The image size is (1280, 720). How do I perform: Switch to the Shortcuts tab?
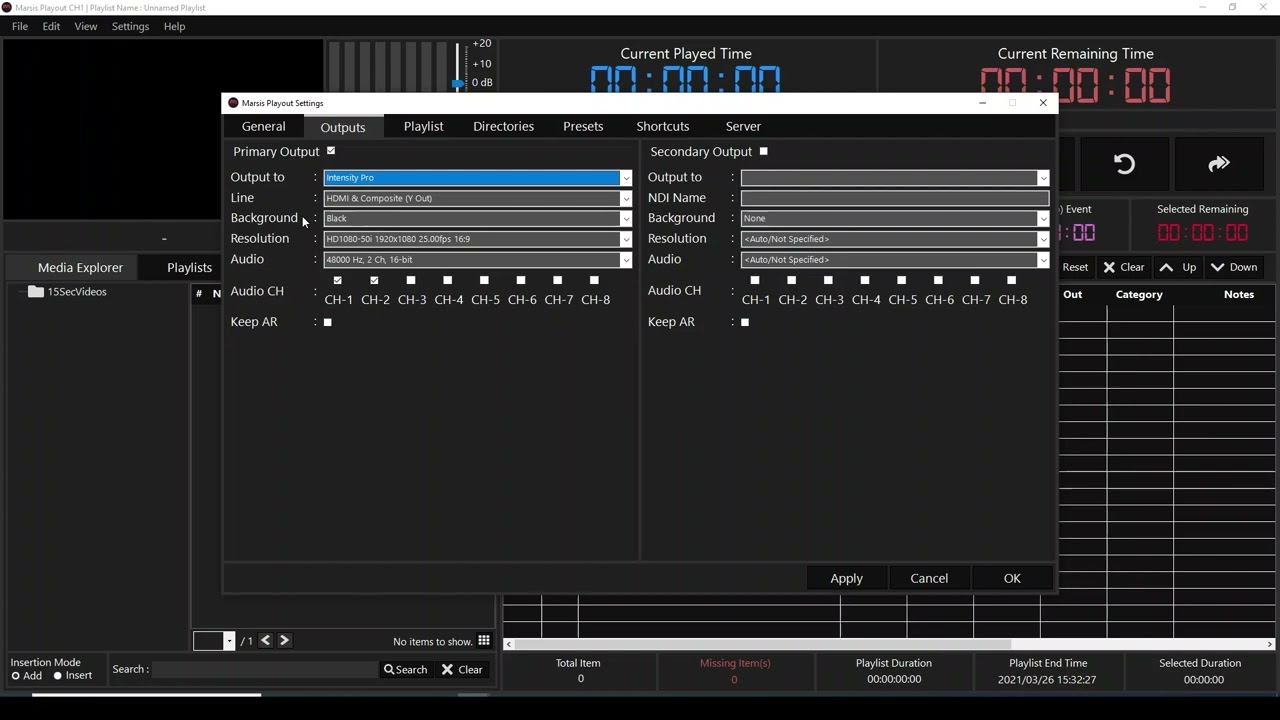click(663, 127)
